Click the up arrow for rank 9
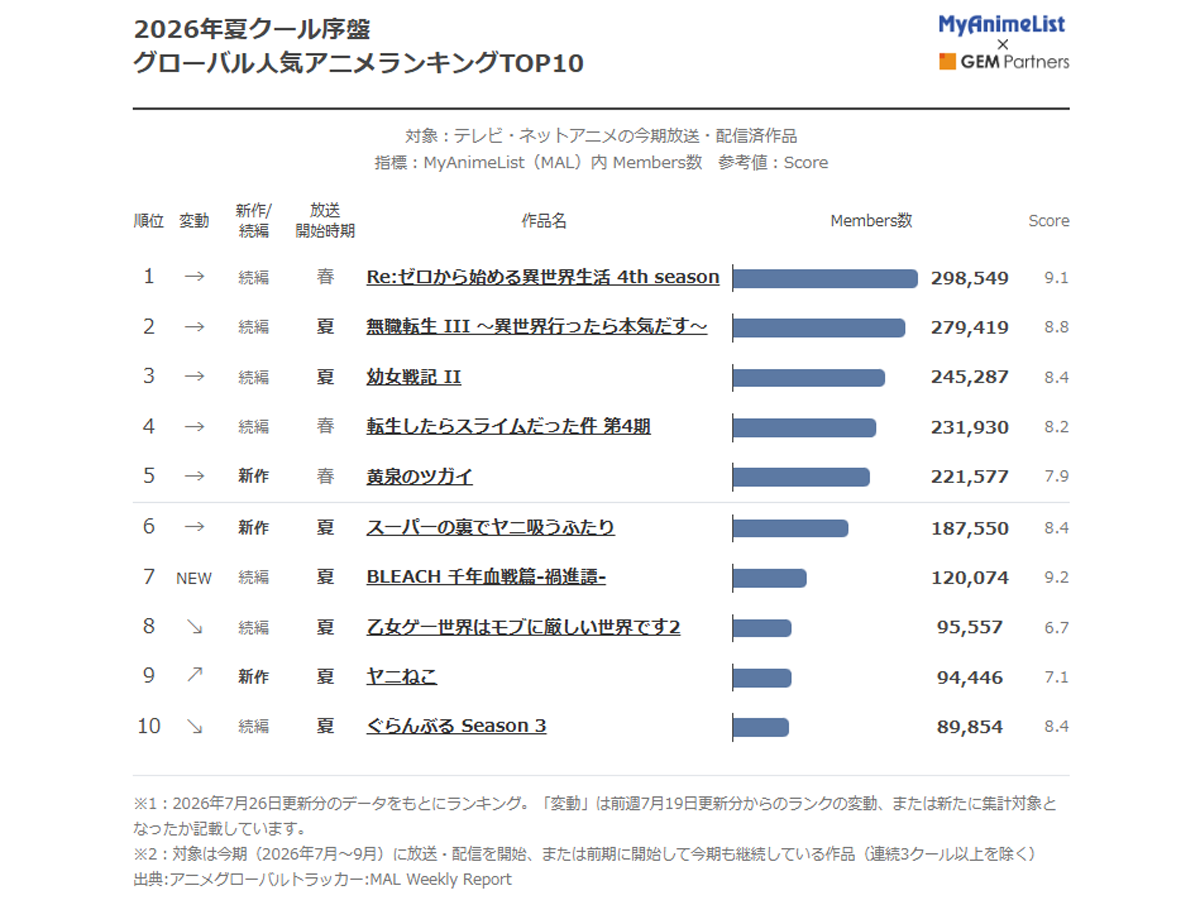Screen dimensions: 1200x900 pyautogui.click(x=194, y=677)
